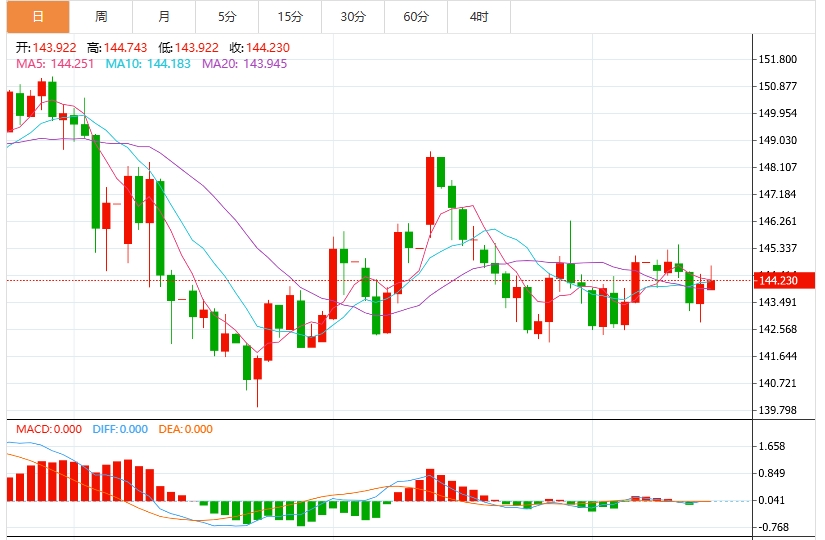Screen dimensions: 825x540
Task: Switch to the 4时 four-hour tab
Action: (479, 17)
